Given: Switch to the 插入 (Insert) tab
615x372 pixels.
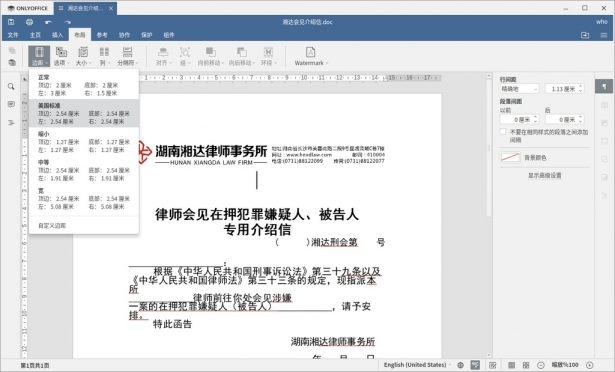Looking at the screenshot, I should 57,35.
